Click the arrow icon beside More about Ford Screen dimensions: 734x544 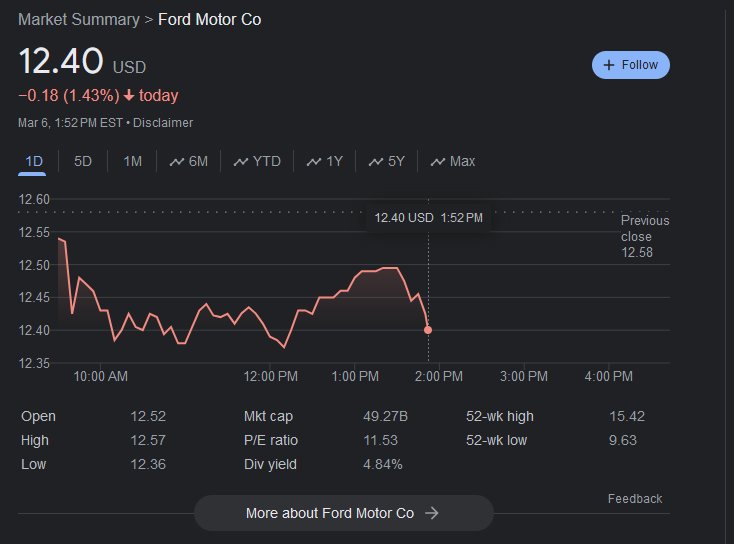(x=432, y=513)
